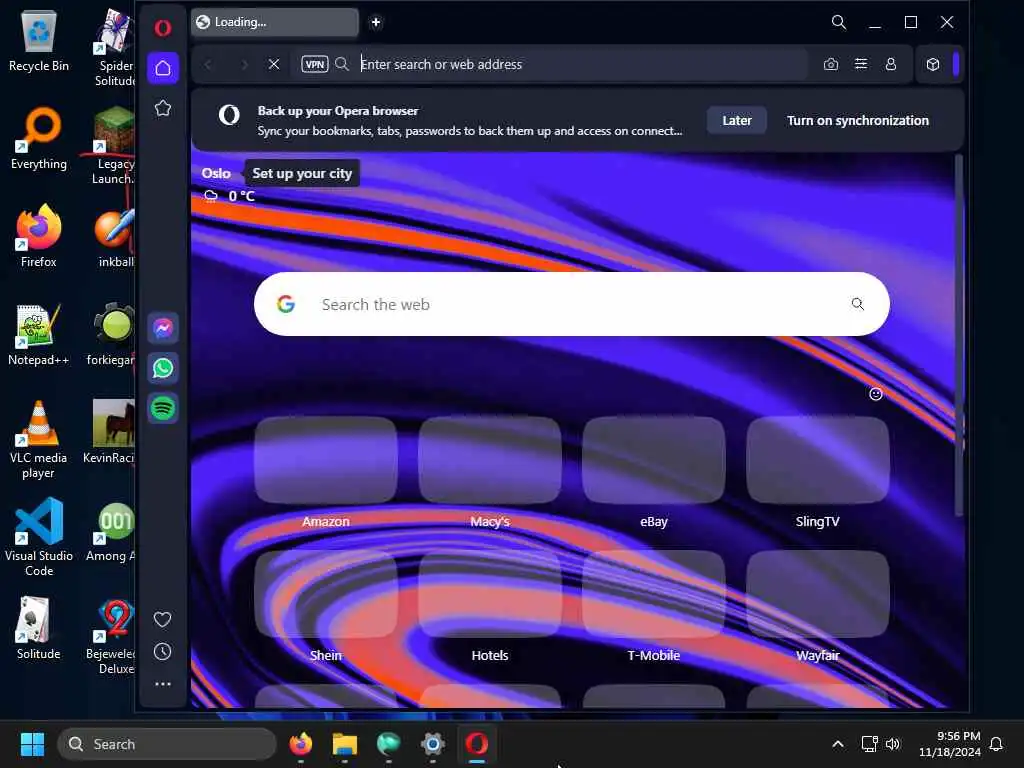1024x768 pixels.
Task: Open Bookmarks star icon in sidebar
Action: 163,108
